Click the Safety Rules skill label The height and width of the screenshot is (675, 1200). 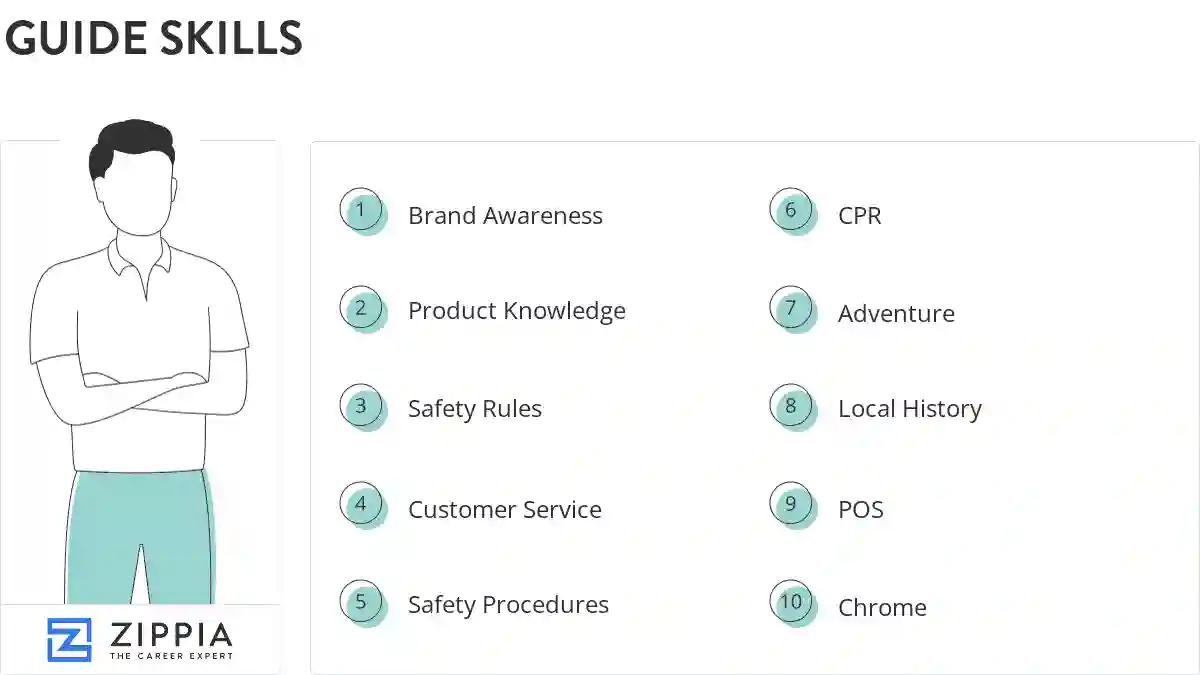point(475,409)
